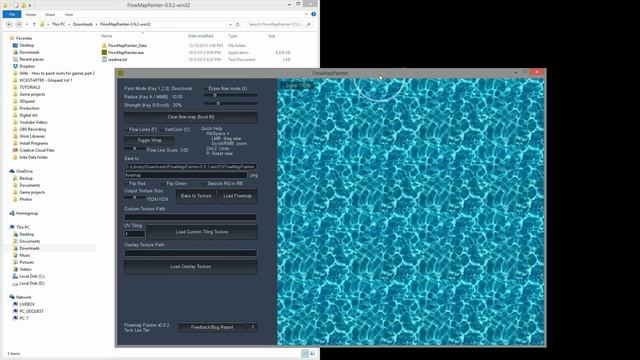Toggle Flow Lines (F) checkbox
The width and height of the screenshot is (640, 360).
tap(126, 129)
